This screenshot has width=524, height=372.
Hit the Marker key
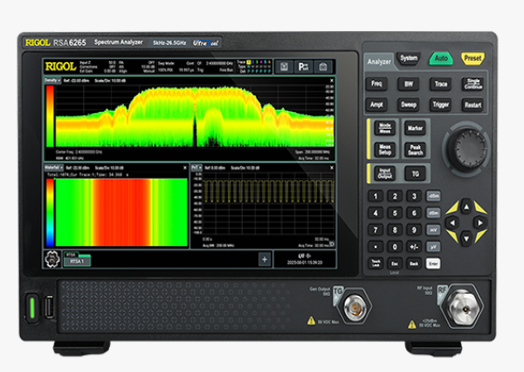[415, 128]
